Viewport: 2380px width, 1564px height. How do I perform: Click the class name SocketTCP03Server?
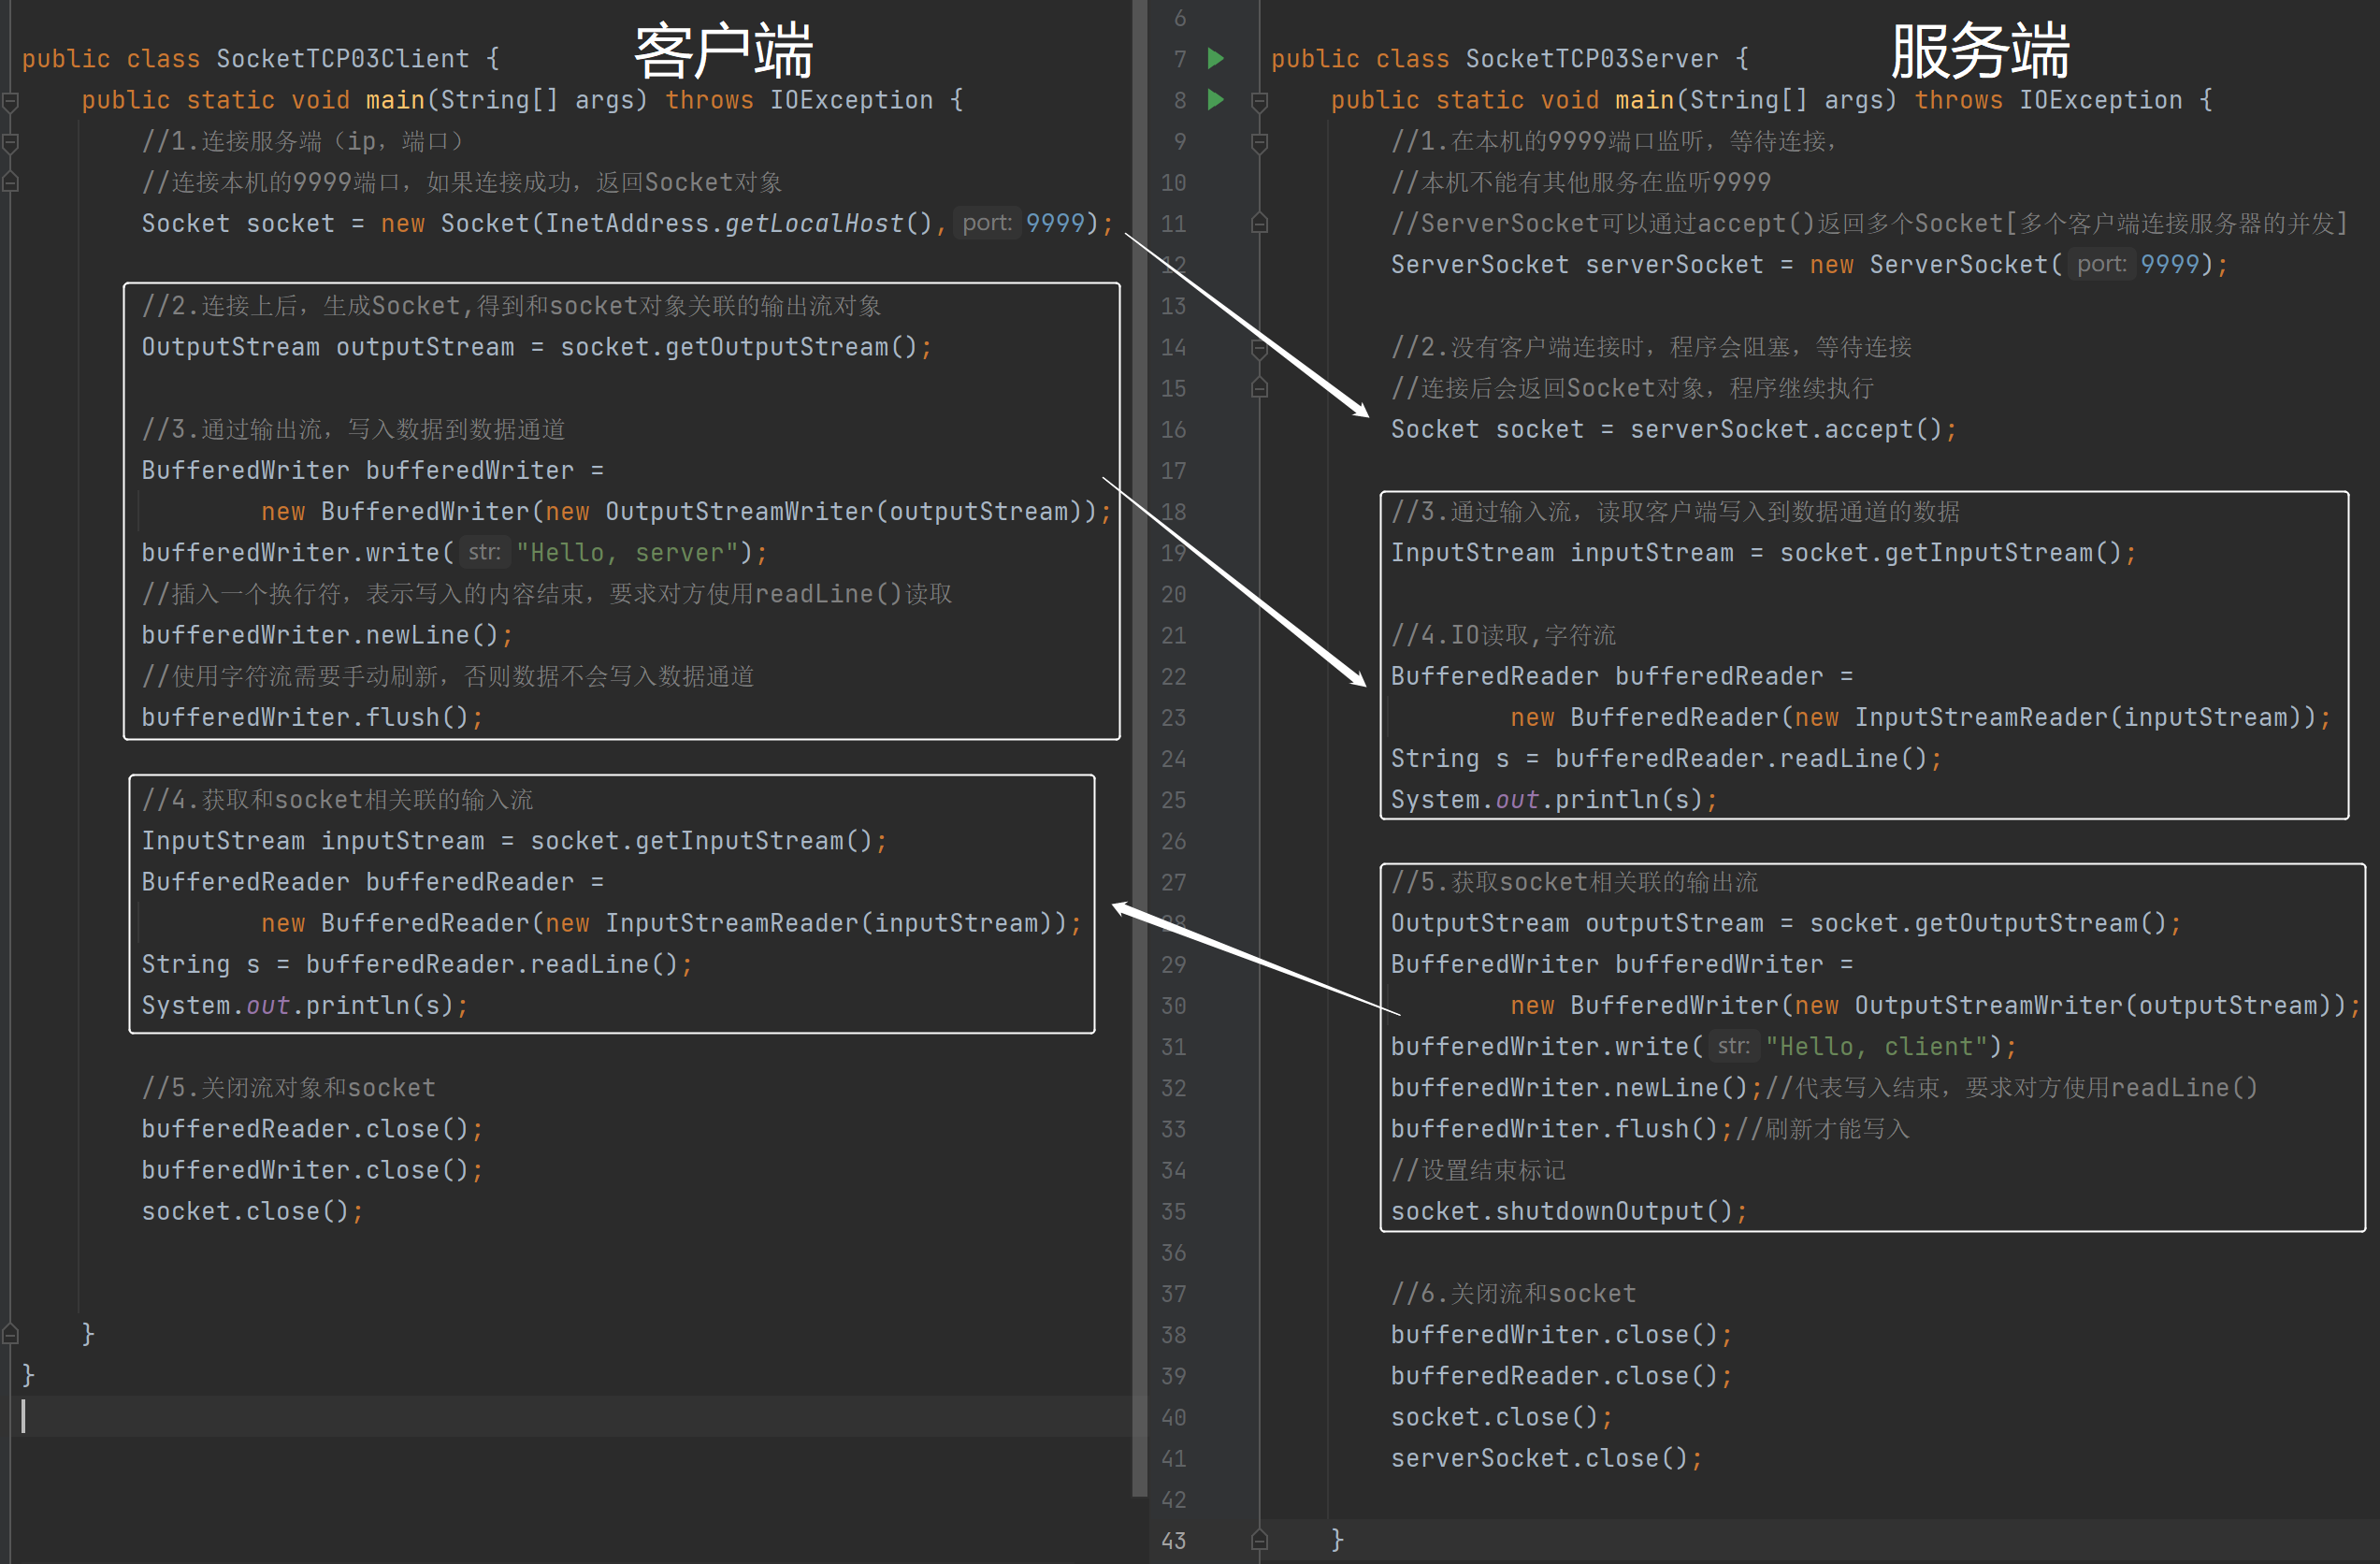point(1592,59)
